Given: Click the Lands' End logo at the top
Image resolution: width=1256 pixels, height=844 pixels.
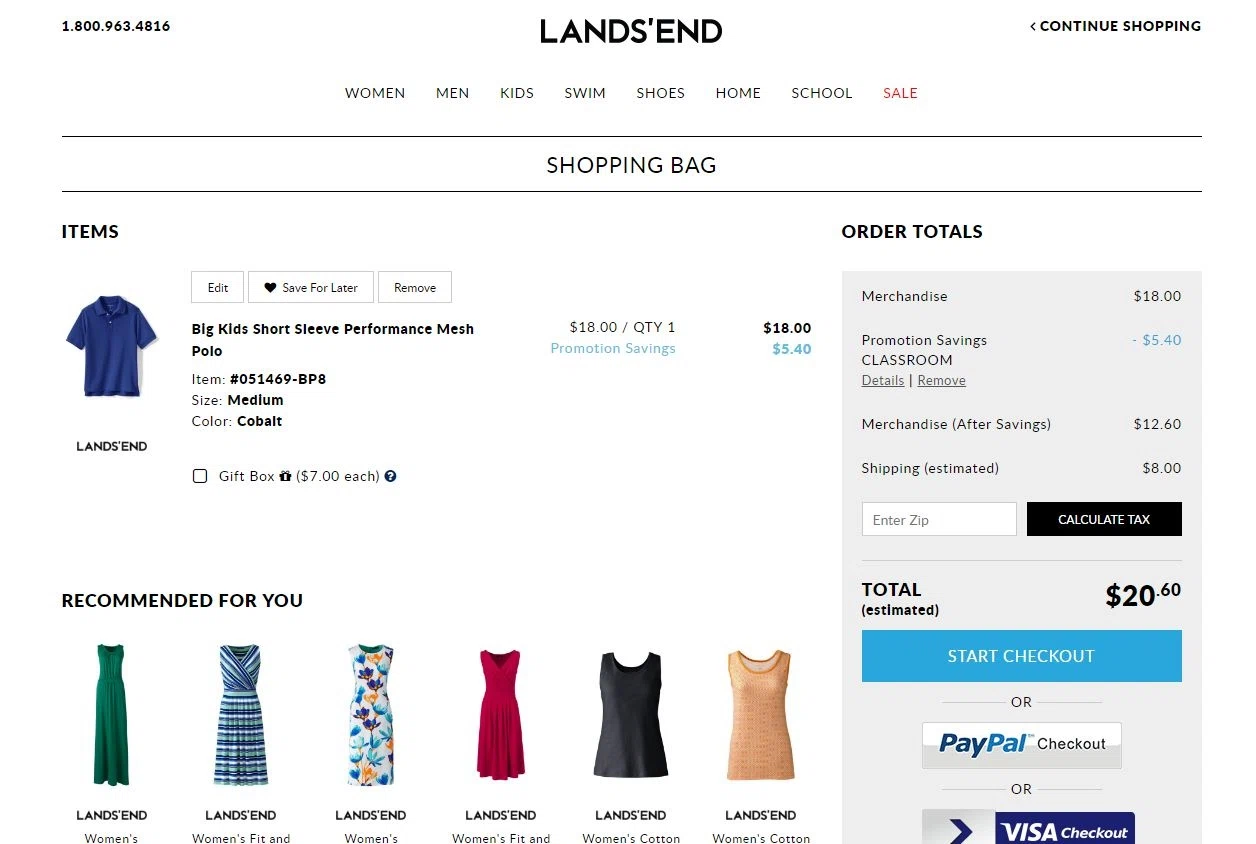Looking at the screenshot, I should (631, 31).
